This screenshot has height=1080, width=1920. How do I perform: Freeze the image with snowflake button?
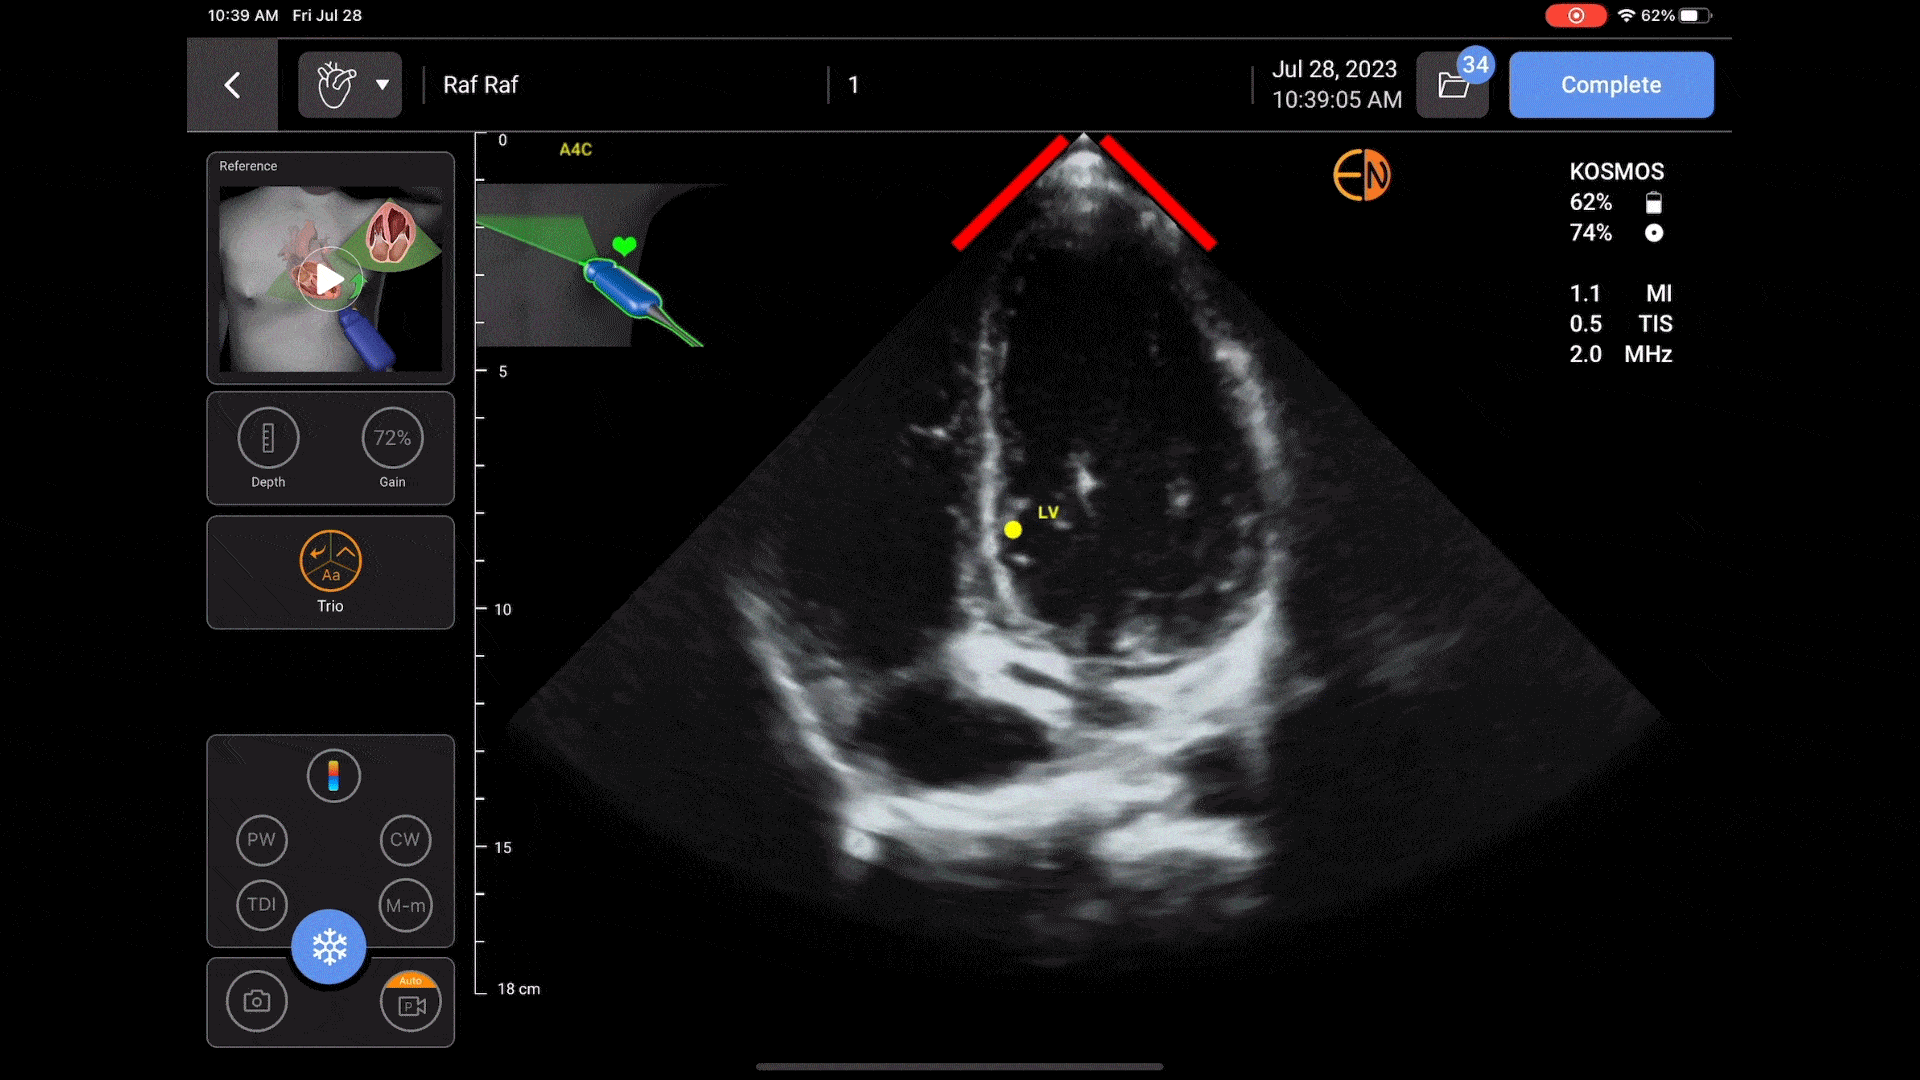click(329, 946)
